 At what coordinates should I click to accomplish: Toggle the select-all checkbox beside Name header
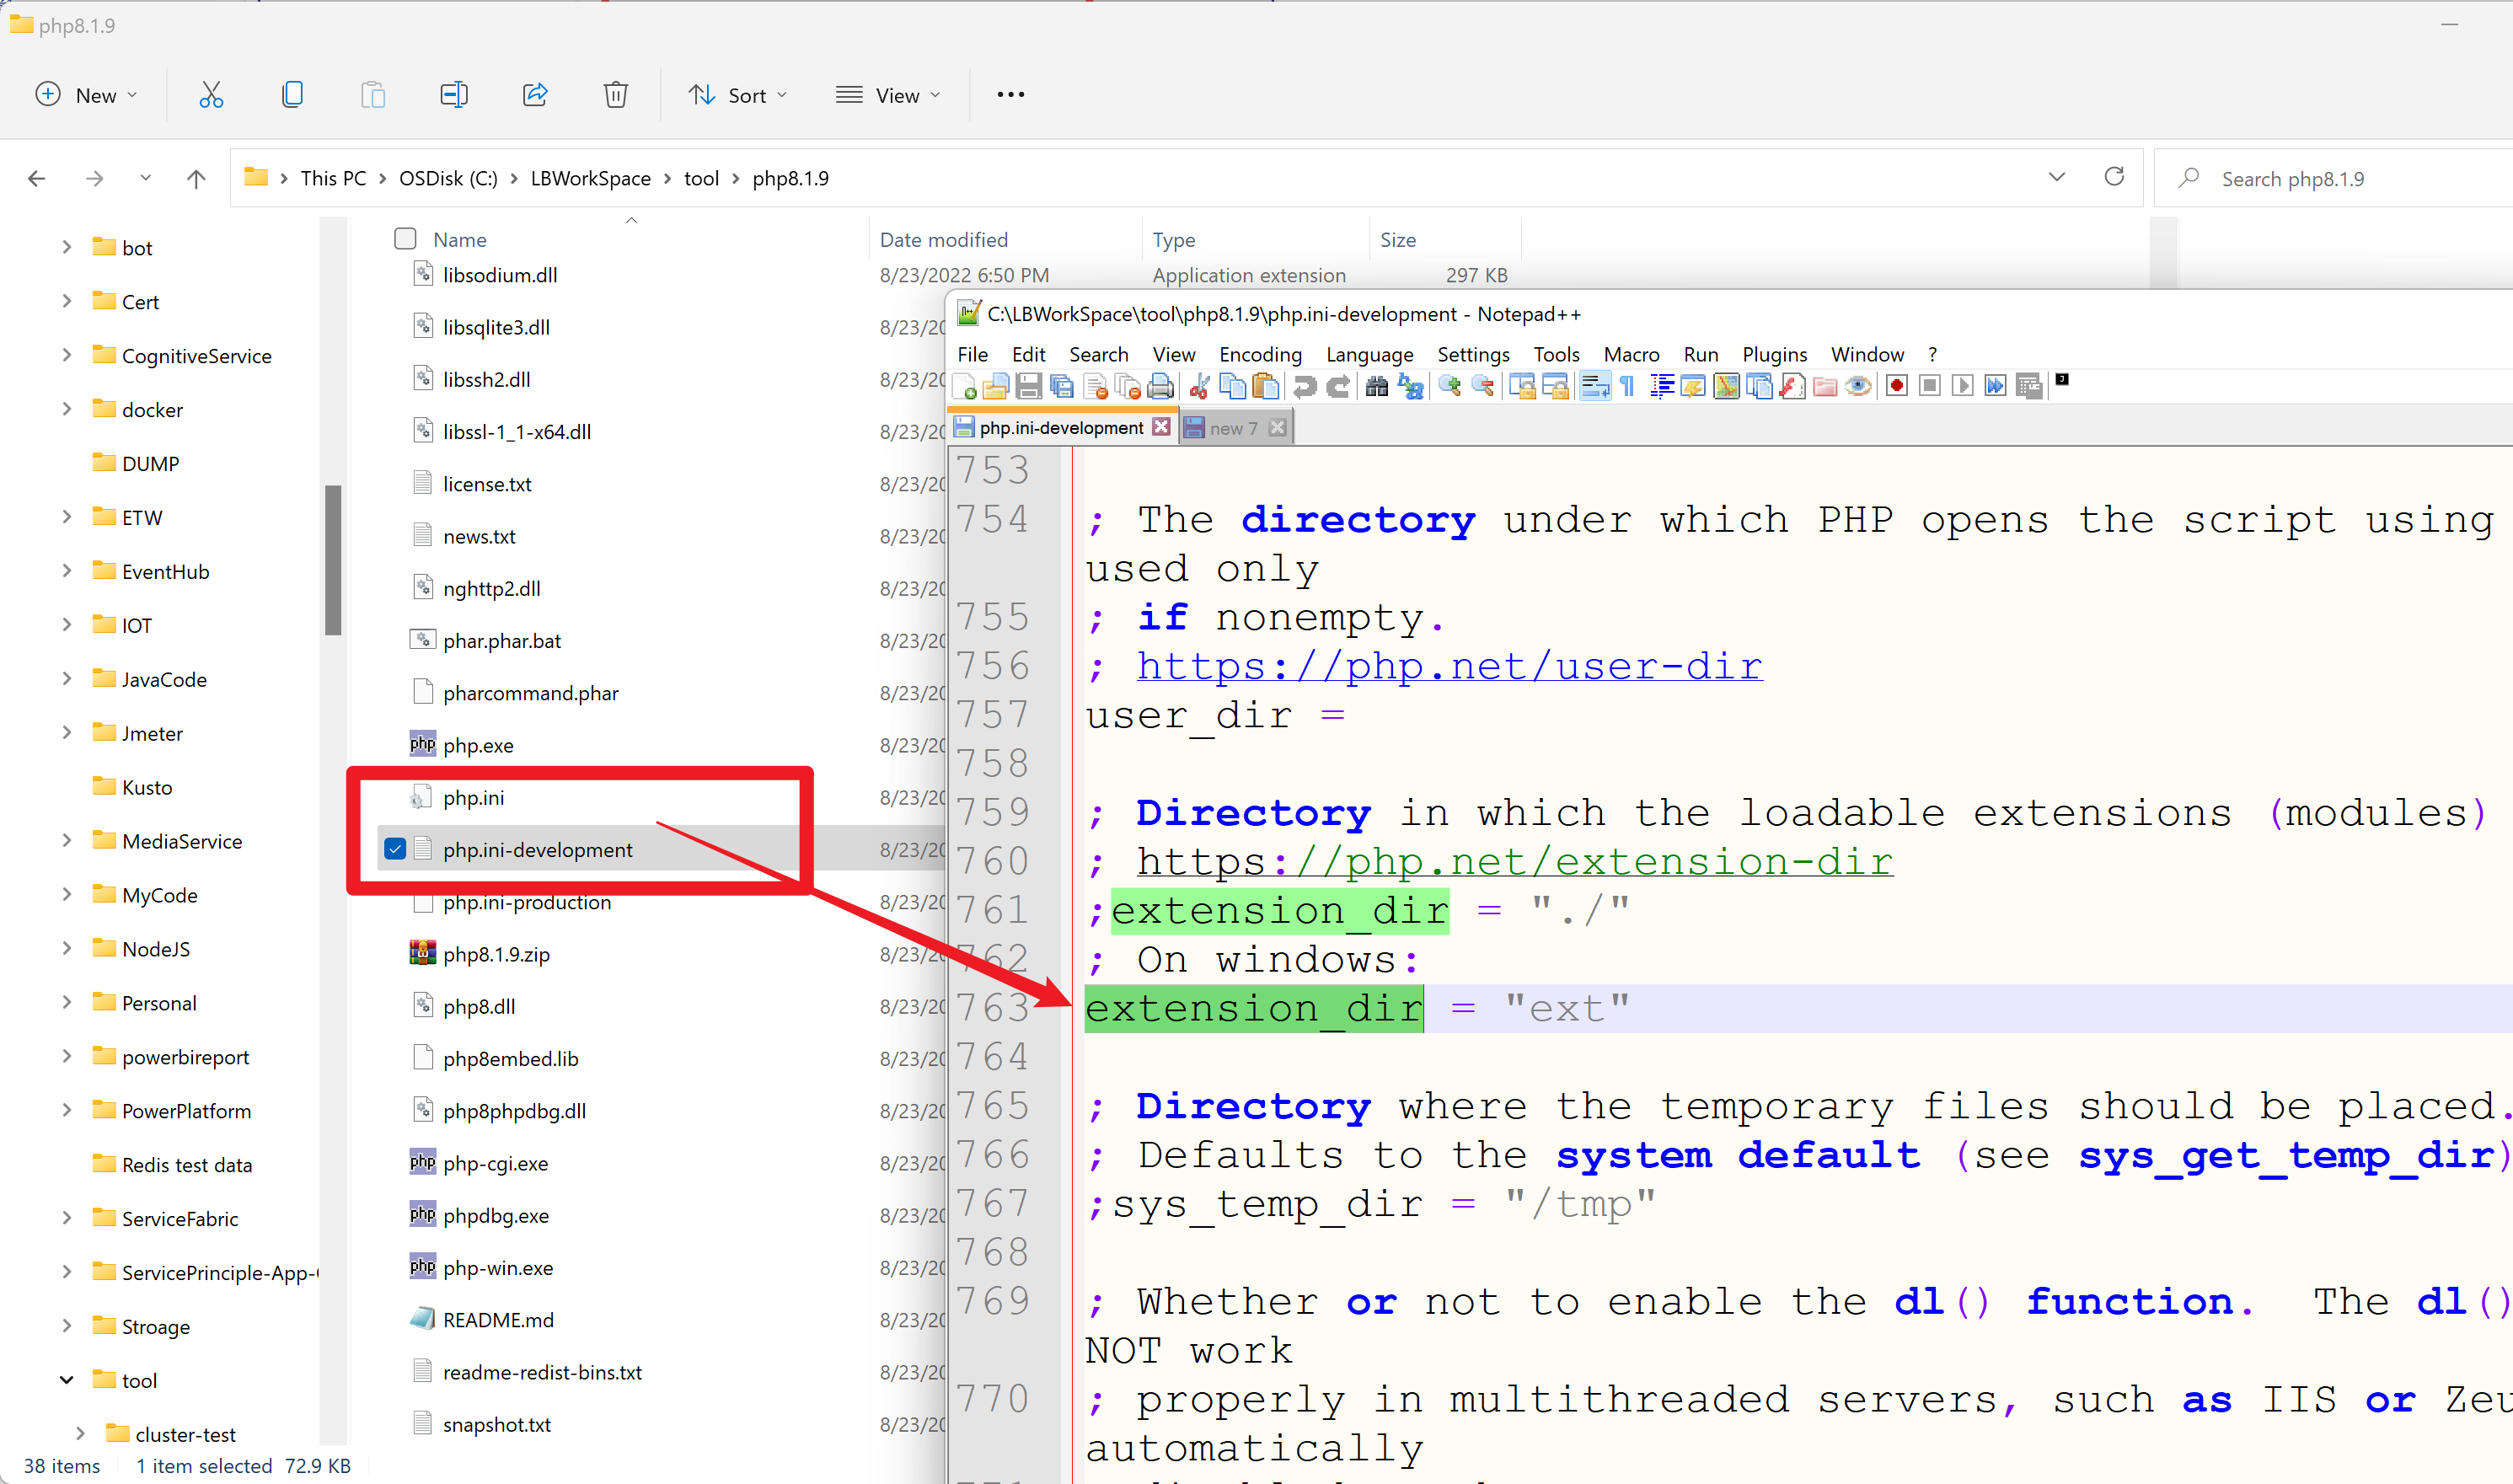[405, 239]
